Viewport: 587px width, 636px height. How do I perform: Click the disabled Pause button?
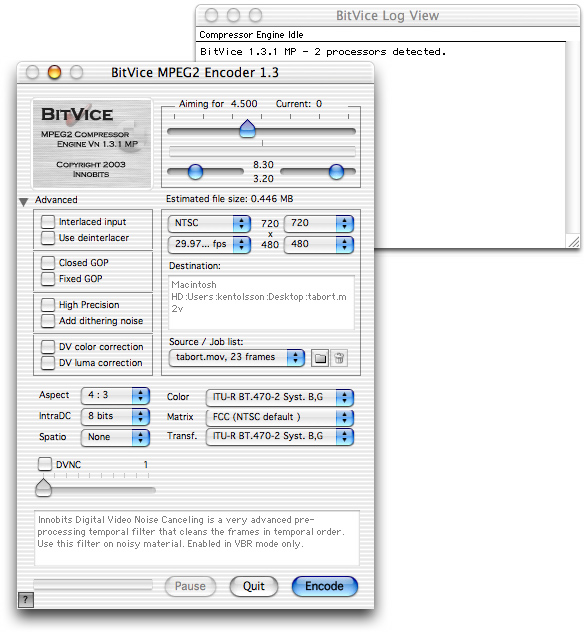click(x=190, y=587)
